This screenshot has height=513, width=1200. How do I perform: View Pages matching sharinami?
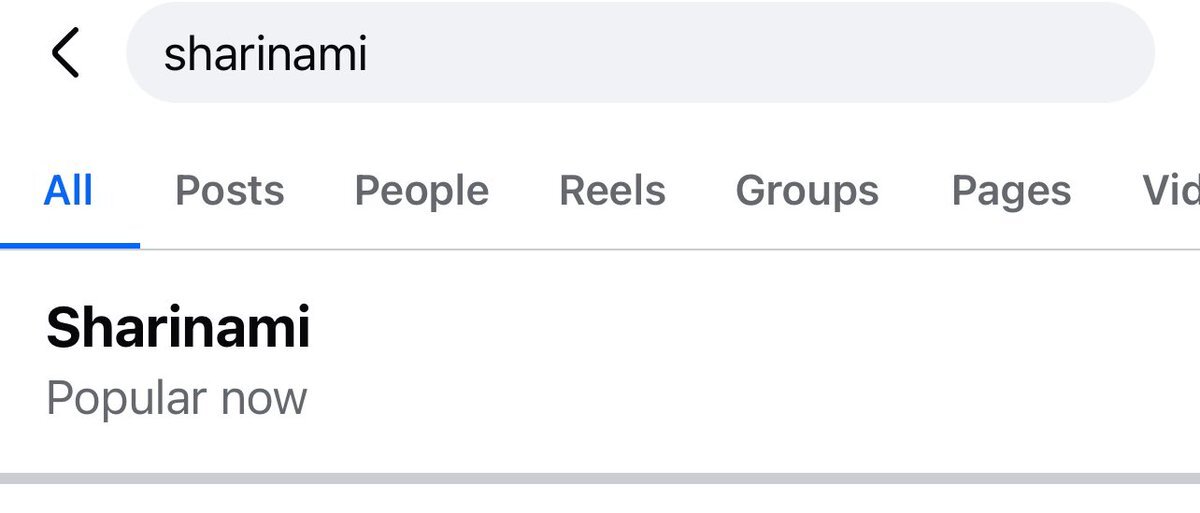pos(1011,190)
